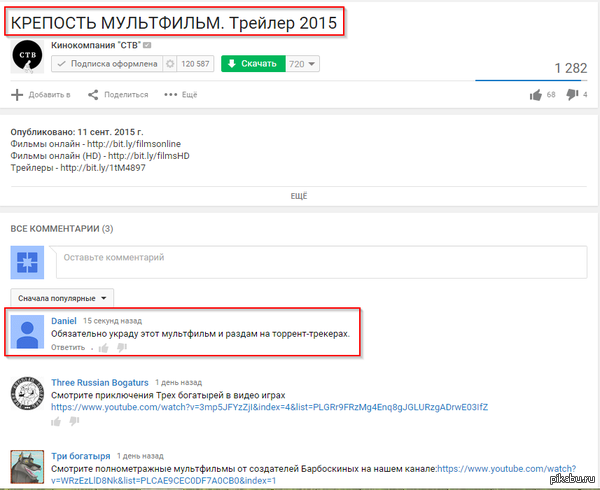This screenshot has width=600, height=490.
Task: Click the thumbs down dislike icon on video
Action: click(572, 95)
